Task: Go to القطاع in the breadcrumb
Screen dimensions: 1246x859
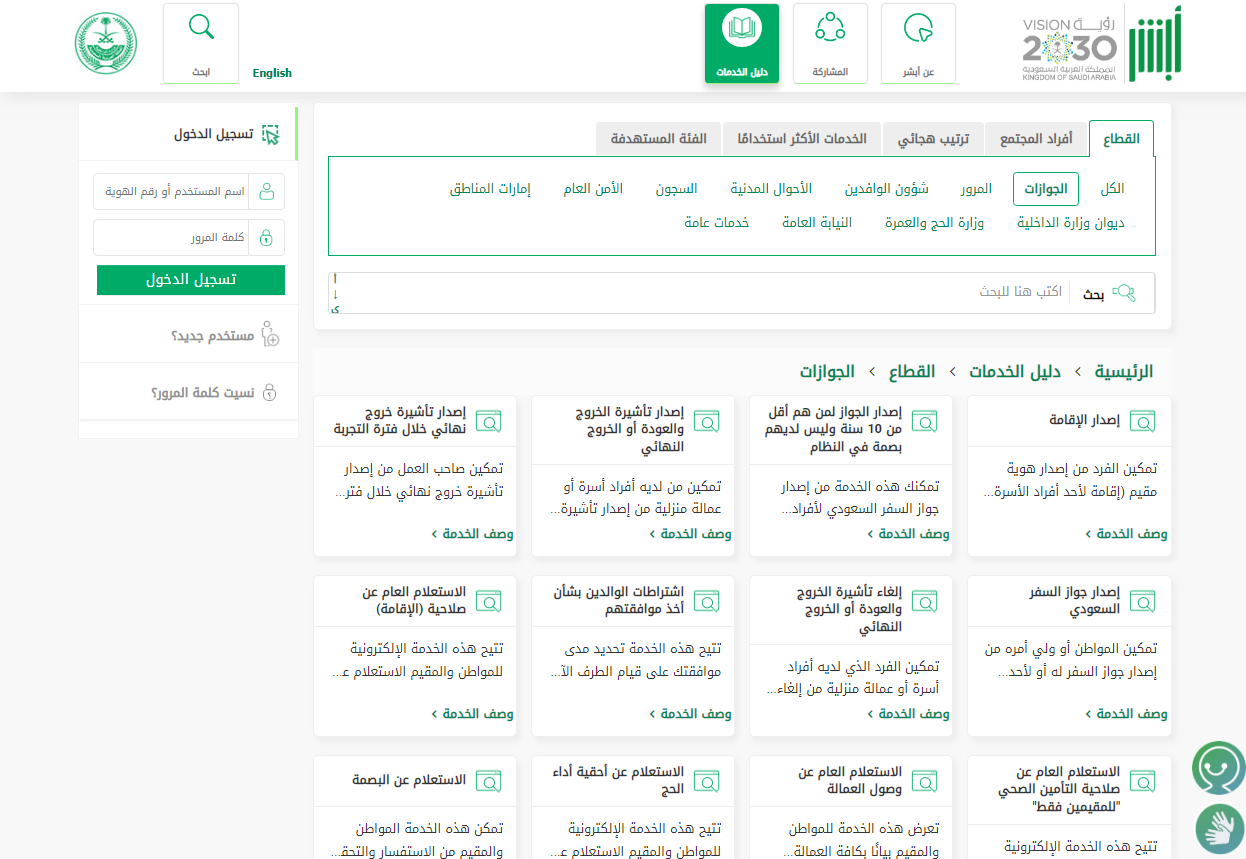Action: coord(912,371)
